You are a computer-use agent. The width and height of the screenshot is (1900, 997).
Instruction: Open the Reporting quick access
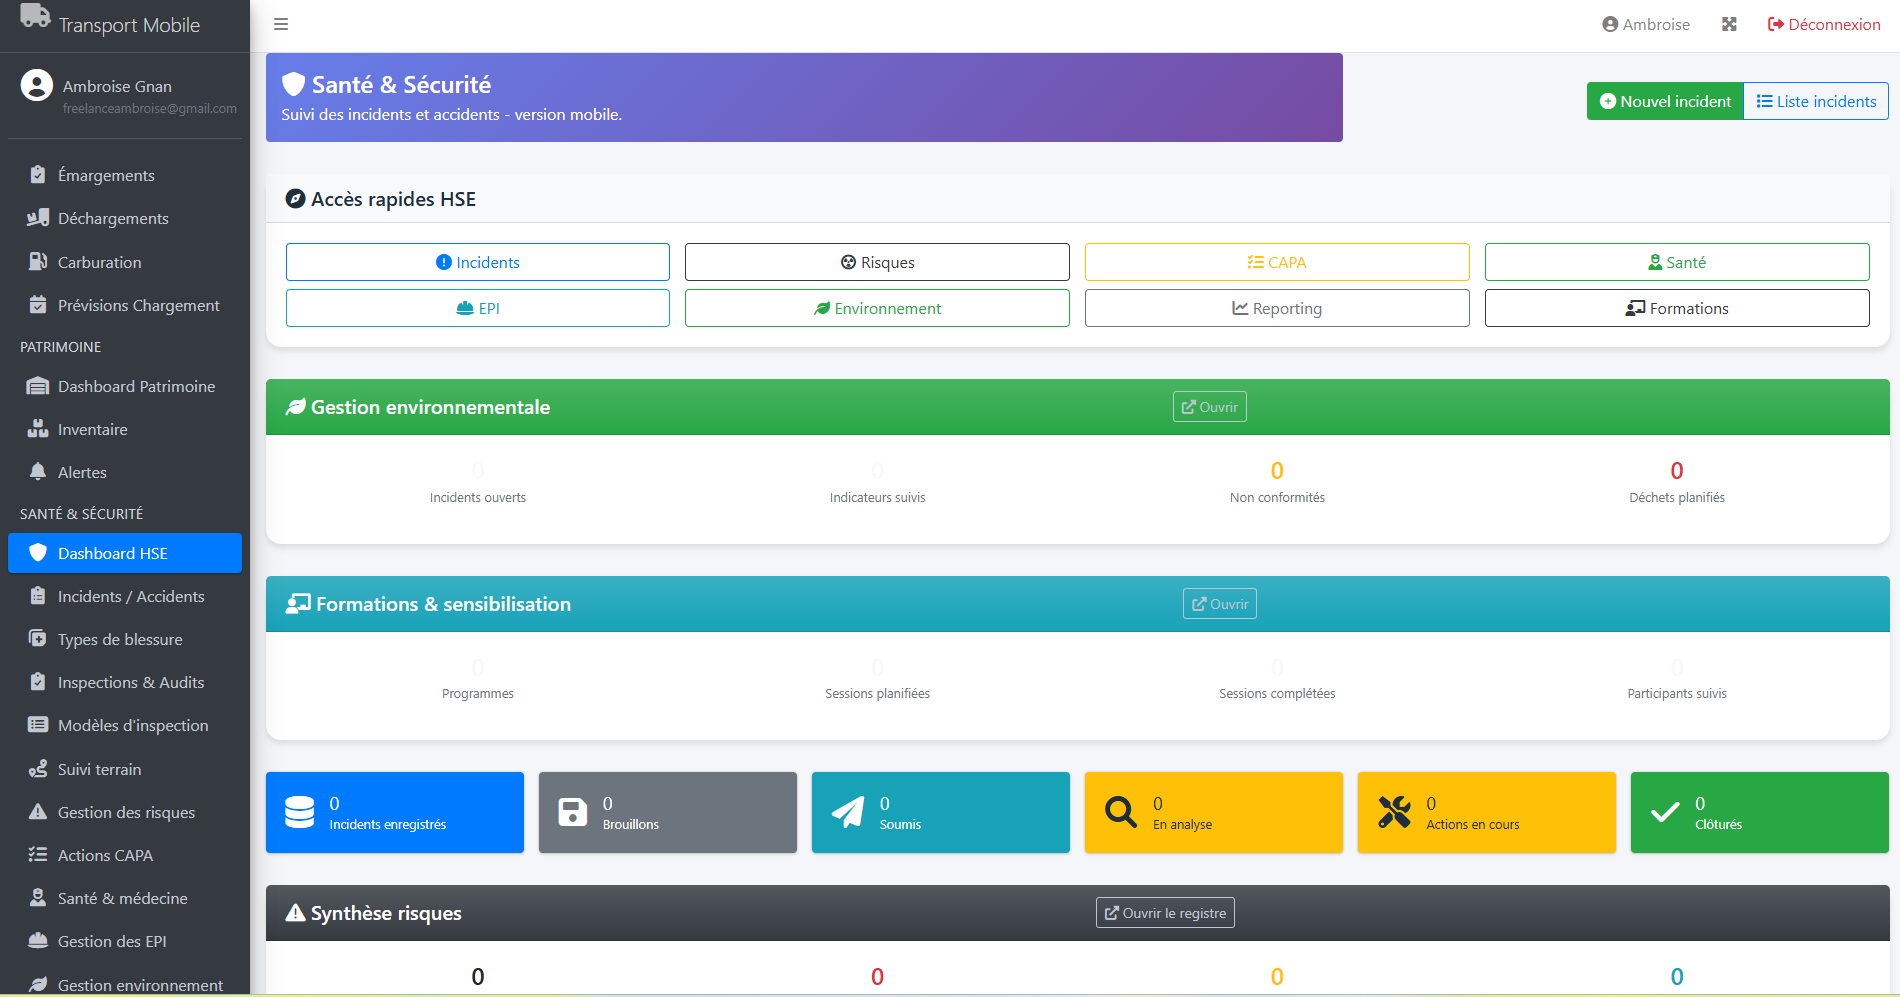coord(1277,308)
